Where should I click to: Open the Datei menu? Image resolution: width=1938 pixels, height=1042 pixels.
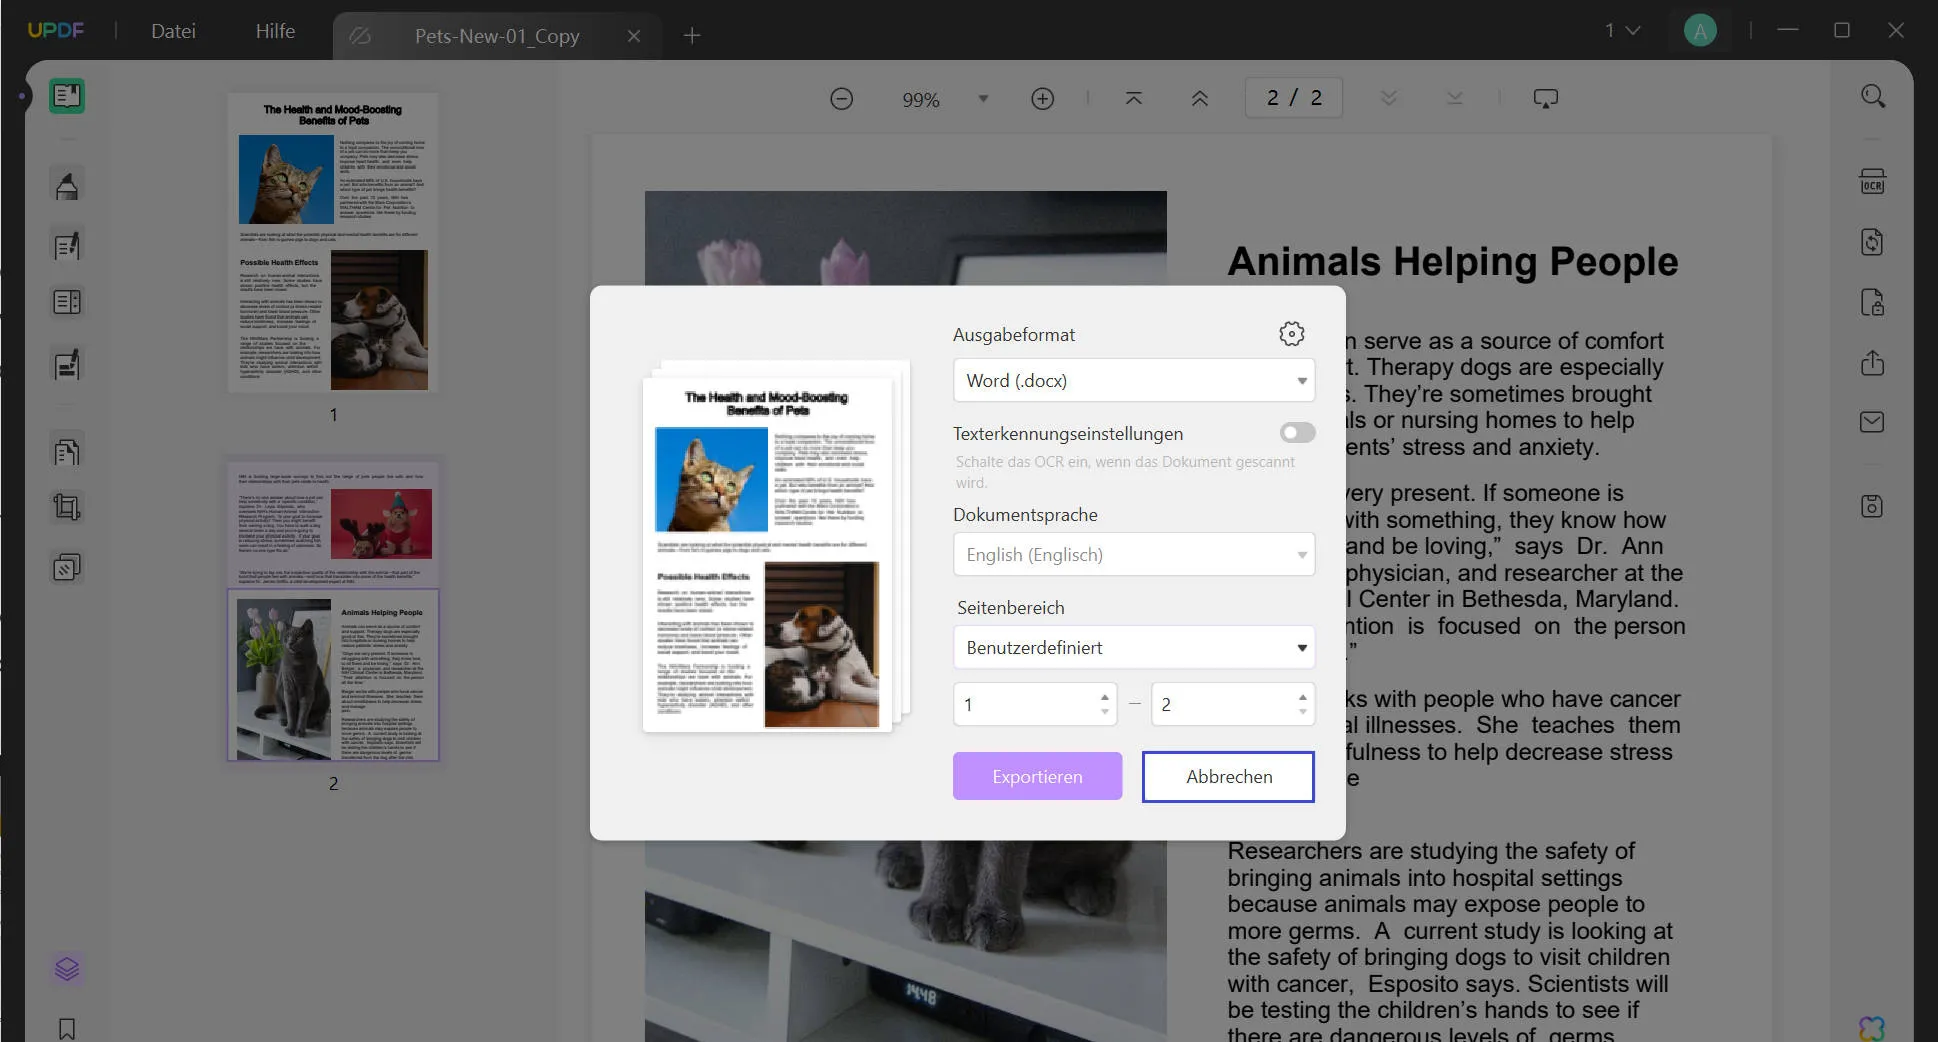(x=173, y=31)
